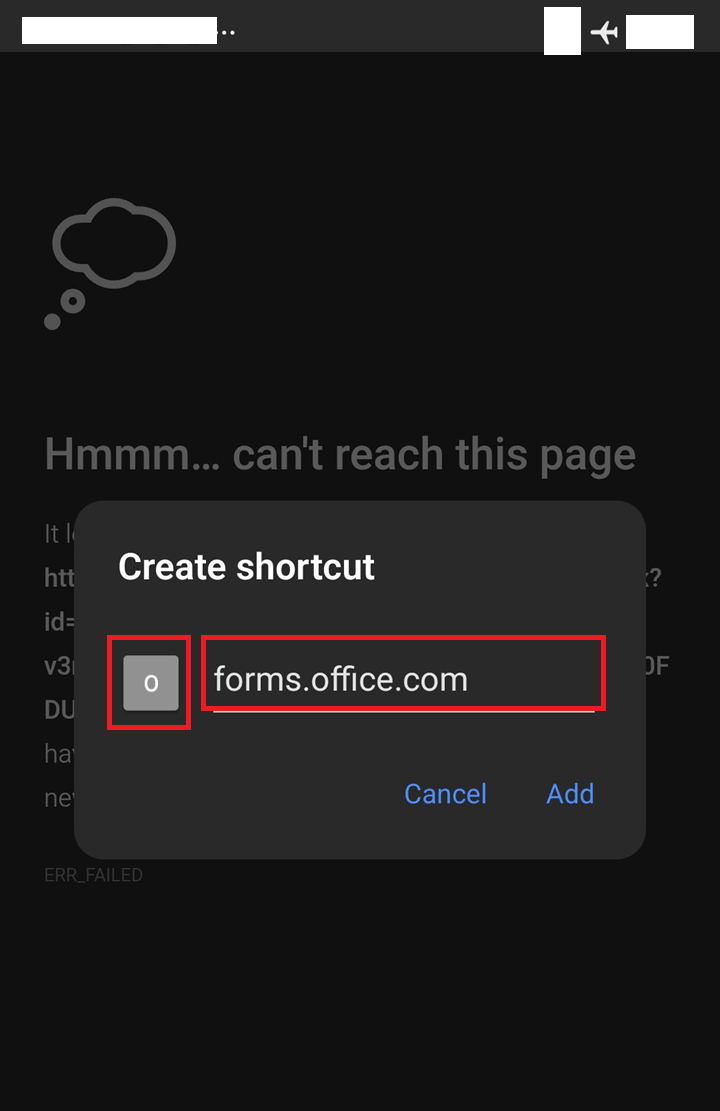Edit the forms.office.com shortcut name field
This screenshot has width=720, height=1111.
point(403,679)
